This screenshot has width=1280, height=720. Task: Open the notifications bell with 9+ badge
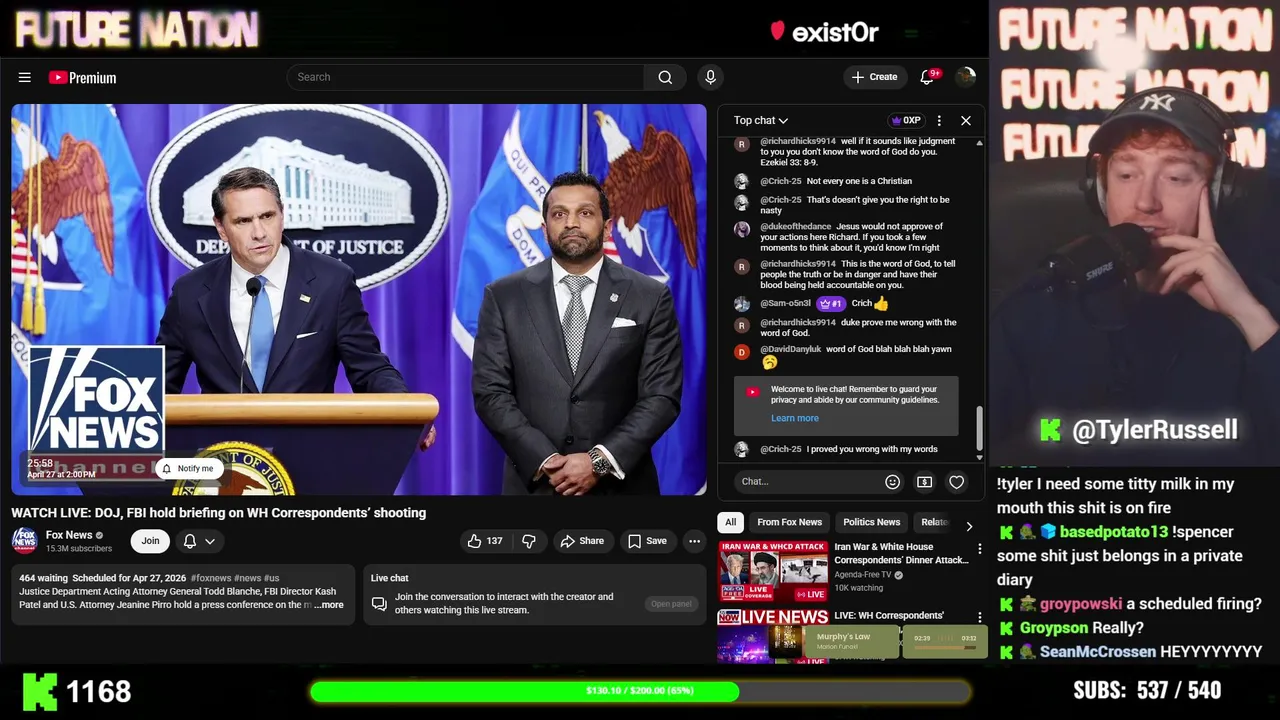click(927, 77)
